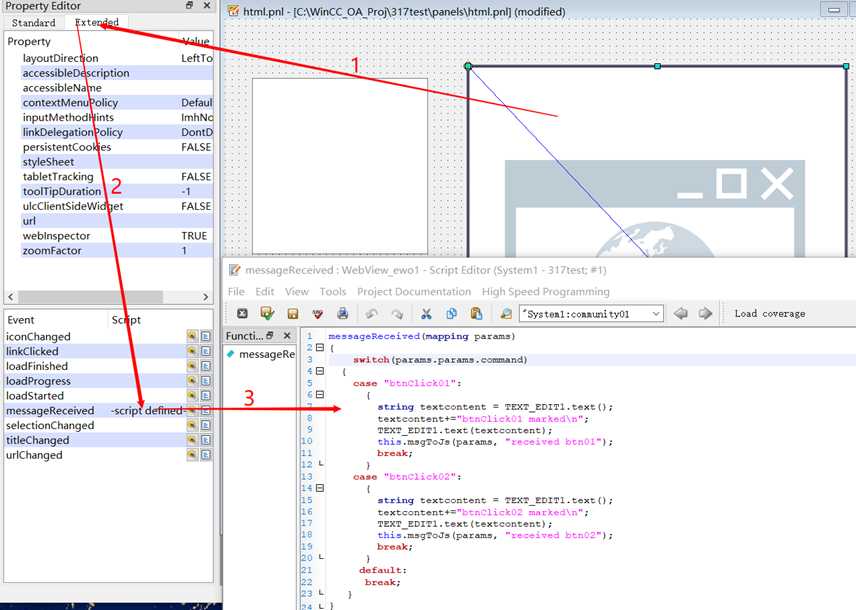Open script edit icon for messageReceived event
This screenshot has height=610, width=856.
pyautogui.click(x=206, y=410)
